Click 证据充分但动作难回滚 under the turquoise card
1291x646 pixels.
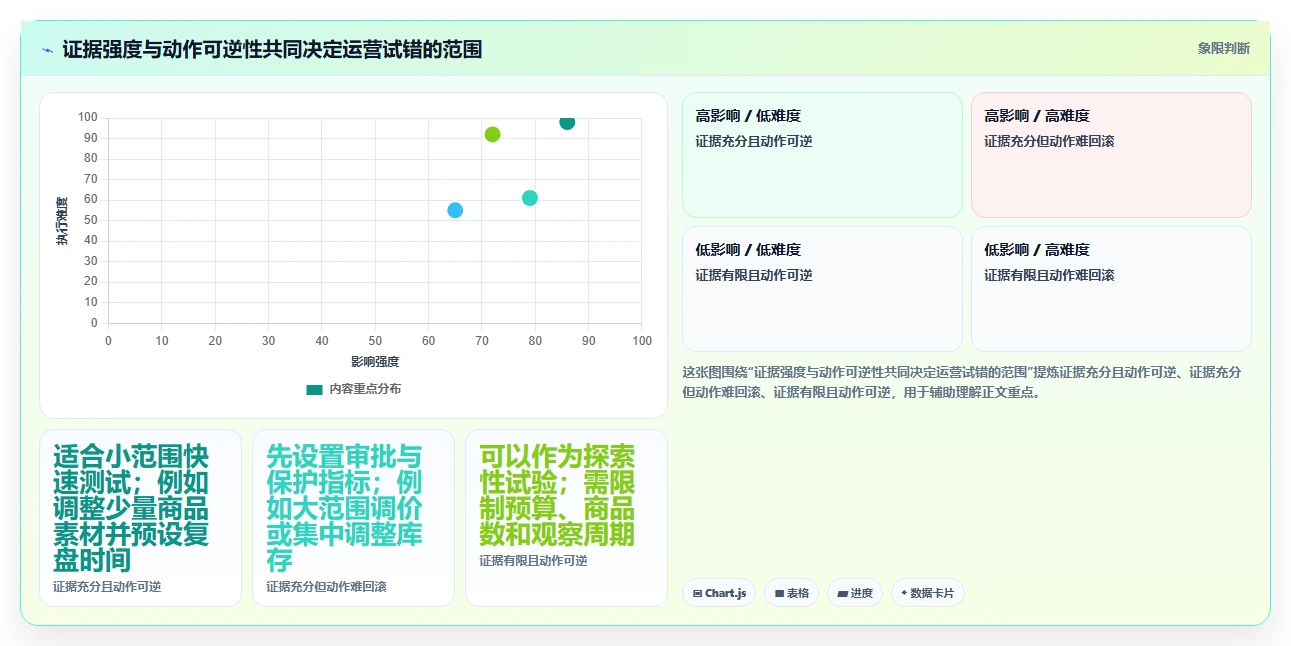click(x=326, y=587)
